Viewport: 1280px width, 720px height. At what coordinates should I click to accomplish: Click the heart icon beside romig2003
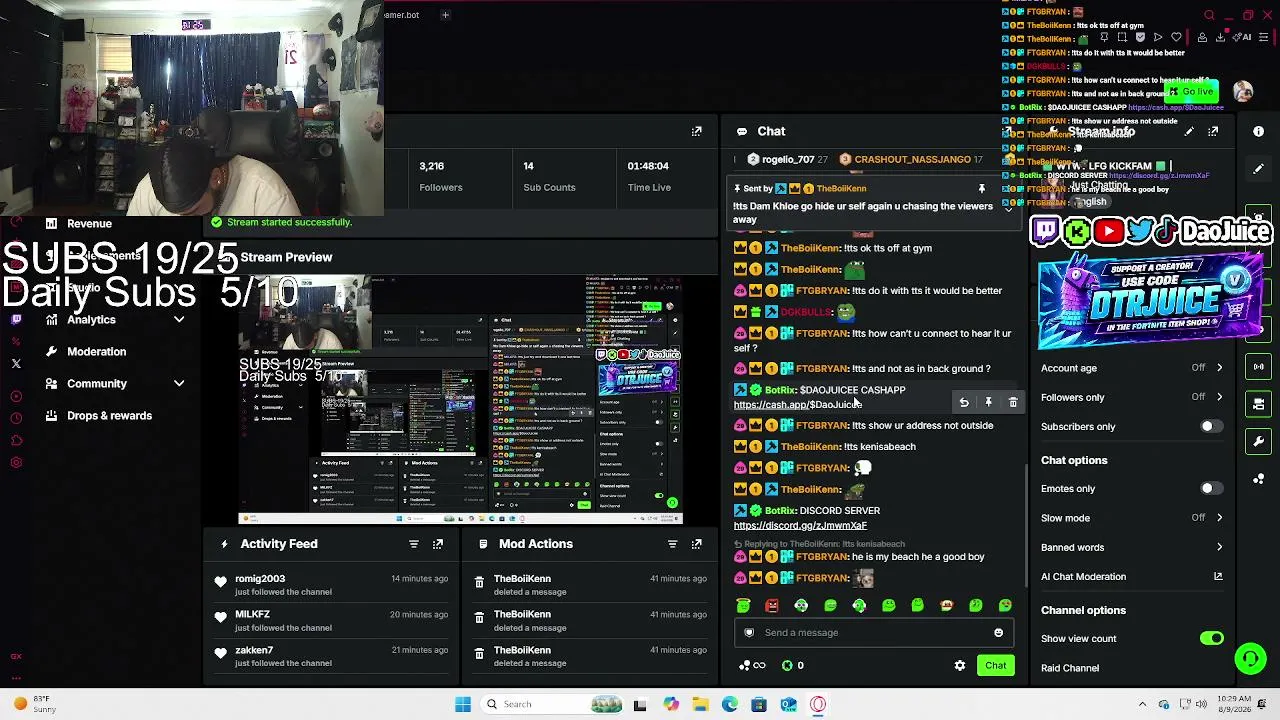pyautogui.click(x=220, y=582)
